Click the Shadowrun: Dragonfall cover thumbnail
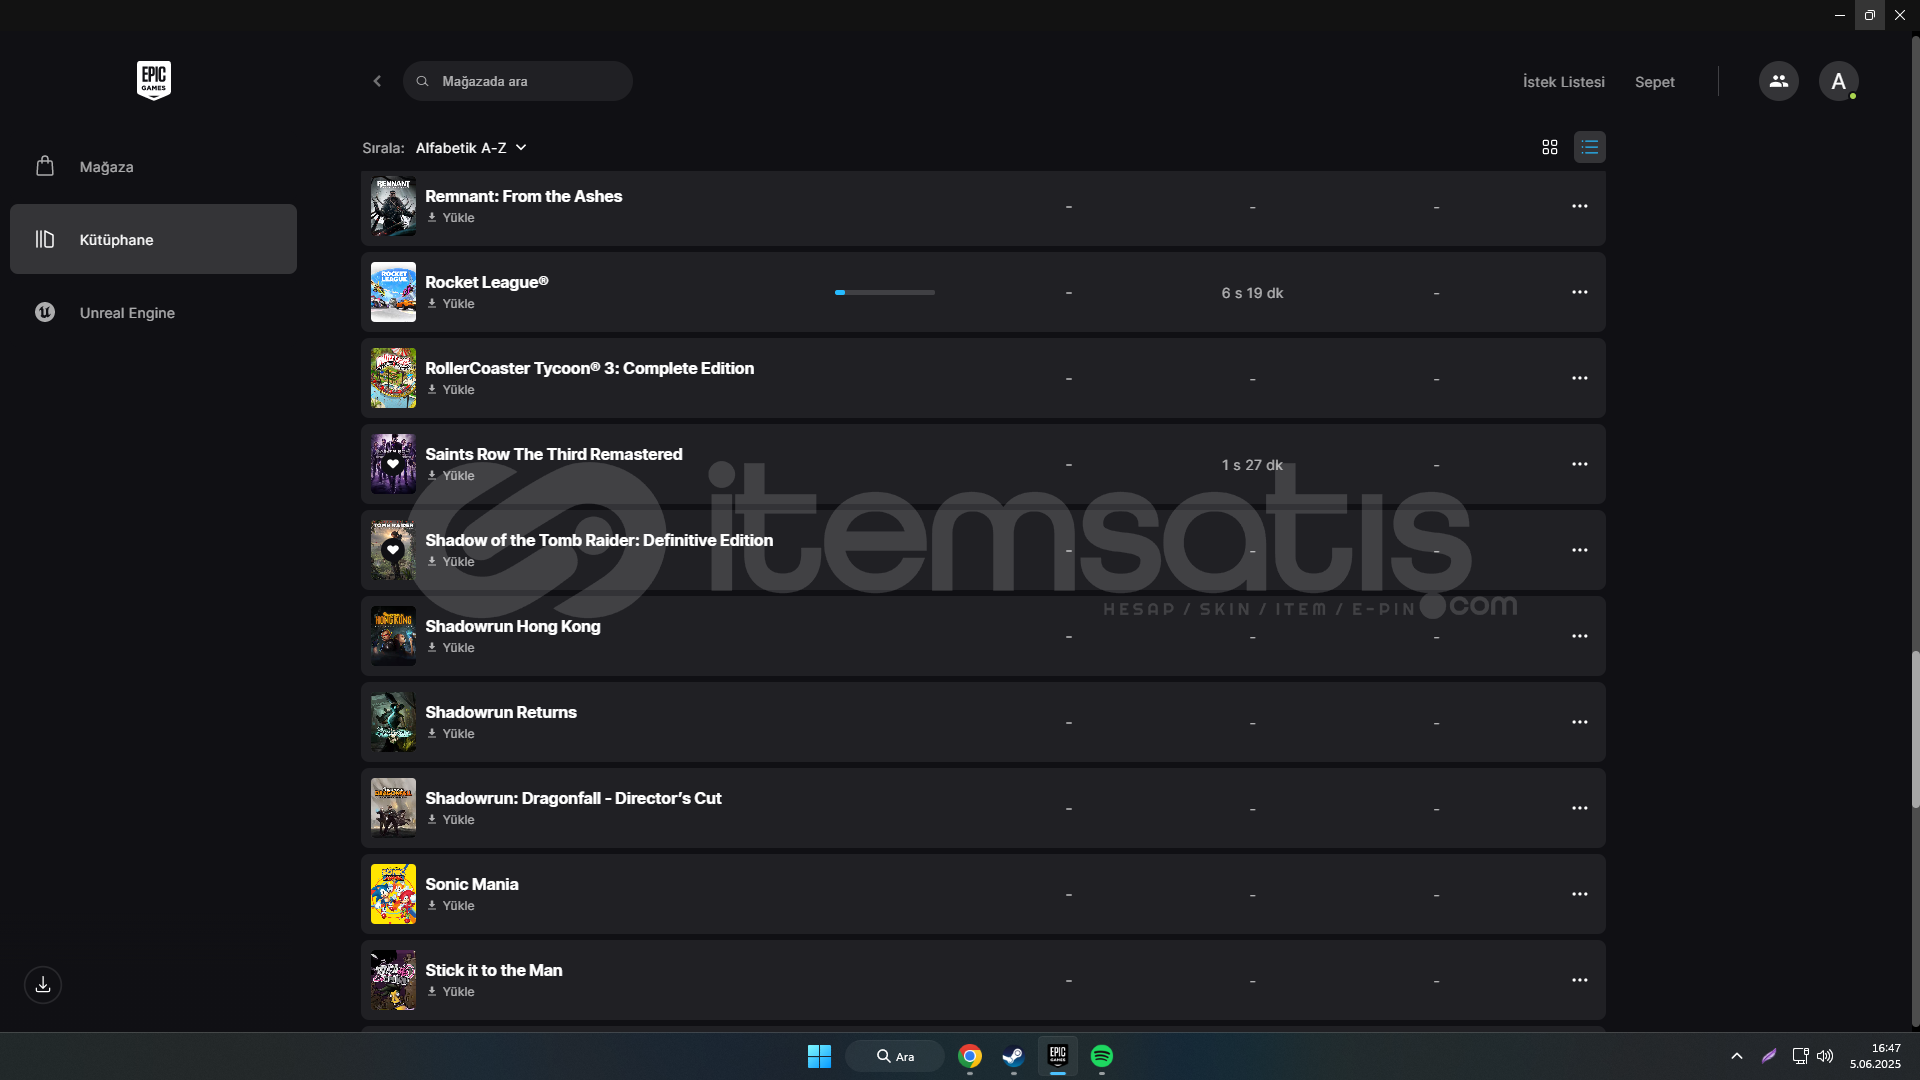 [393, 808]
